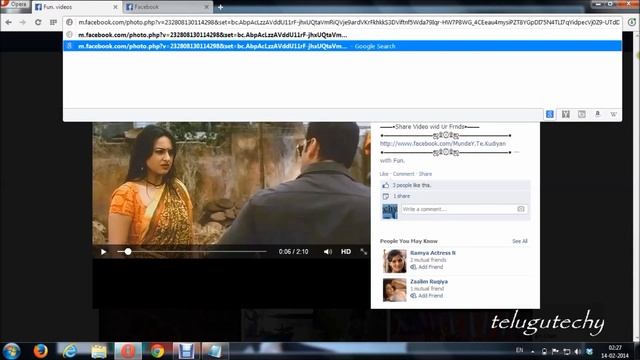Select first m.facebook.com URL suggestion
The width and height of the screenshot is (640, 360).
point(342,35)
